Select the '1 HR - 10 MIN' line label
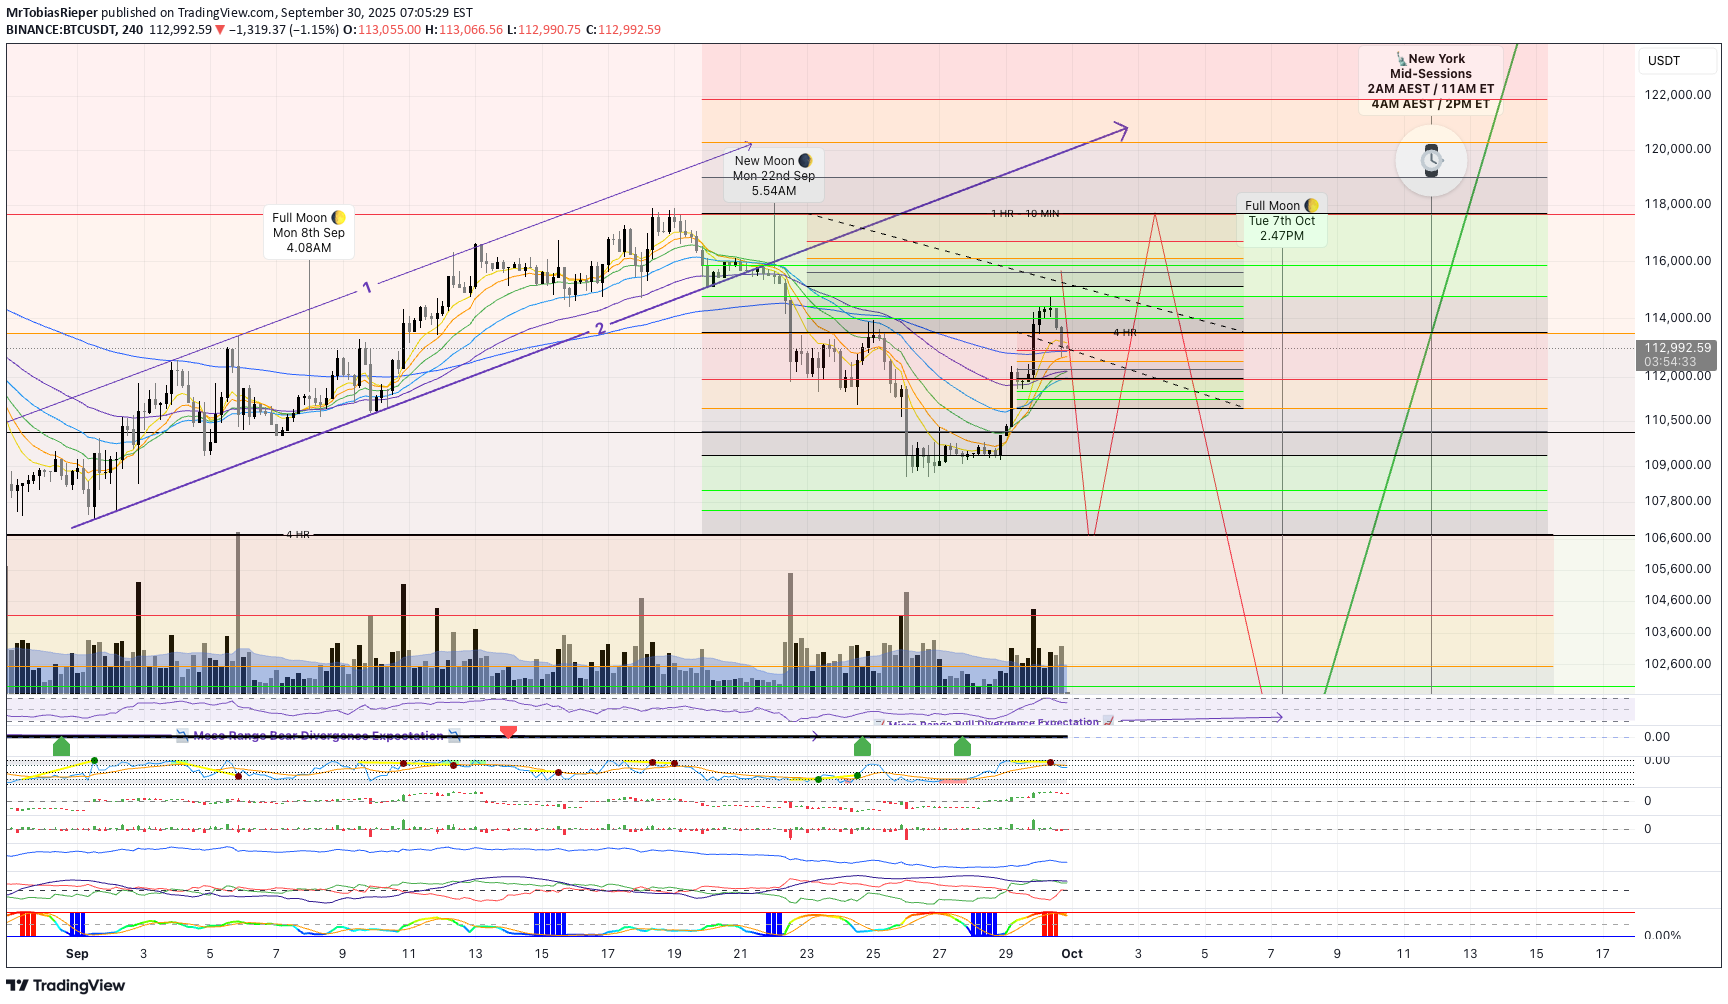 (x=1025, y=214)
